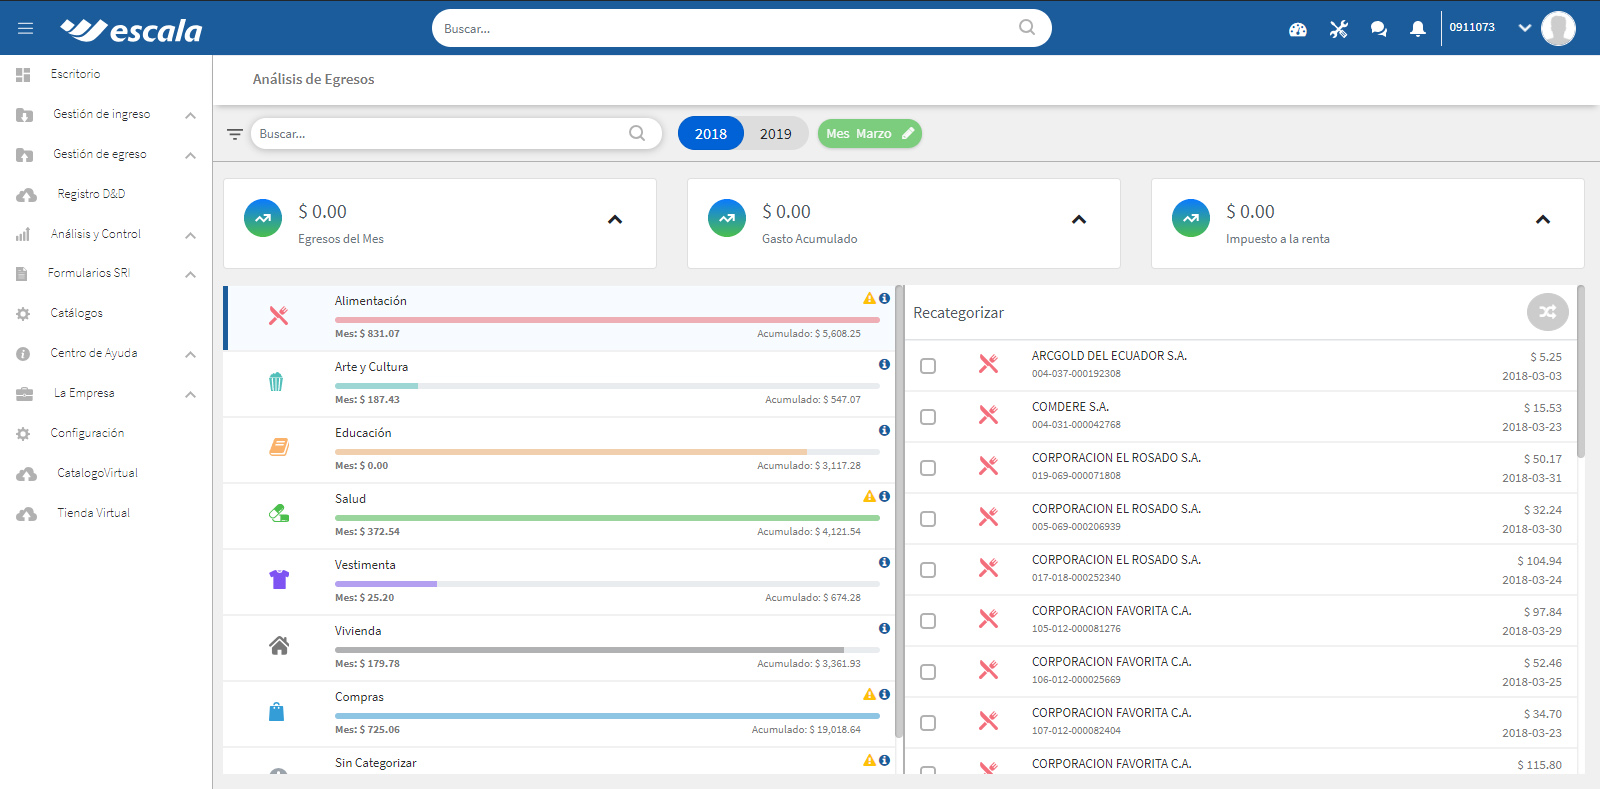The width and height of the screenshot is (1600, 789).
Task: Collapse the Gasto Acumulado card
Action: pos(1079,219)
